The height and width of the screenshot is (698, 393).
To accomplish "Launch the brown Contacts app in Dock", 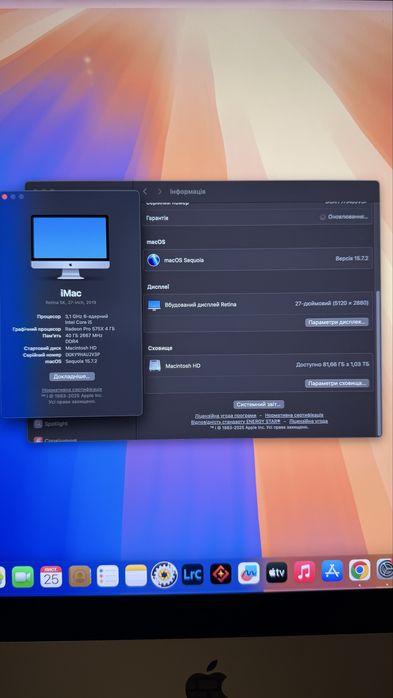I will click(x=80, y=576).
